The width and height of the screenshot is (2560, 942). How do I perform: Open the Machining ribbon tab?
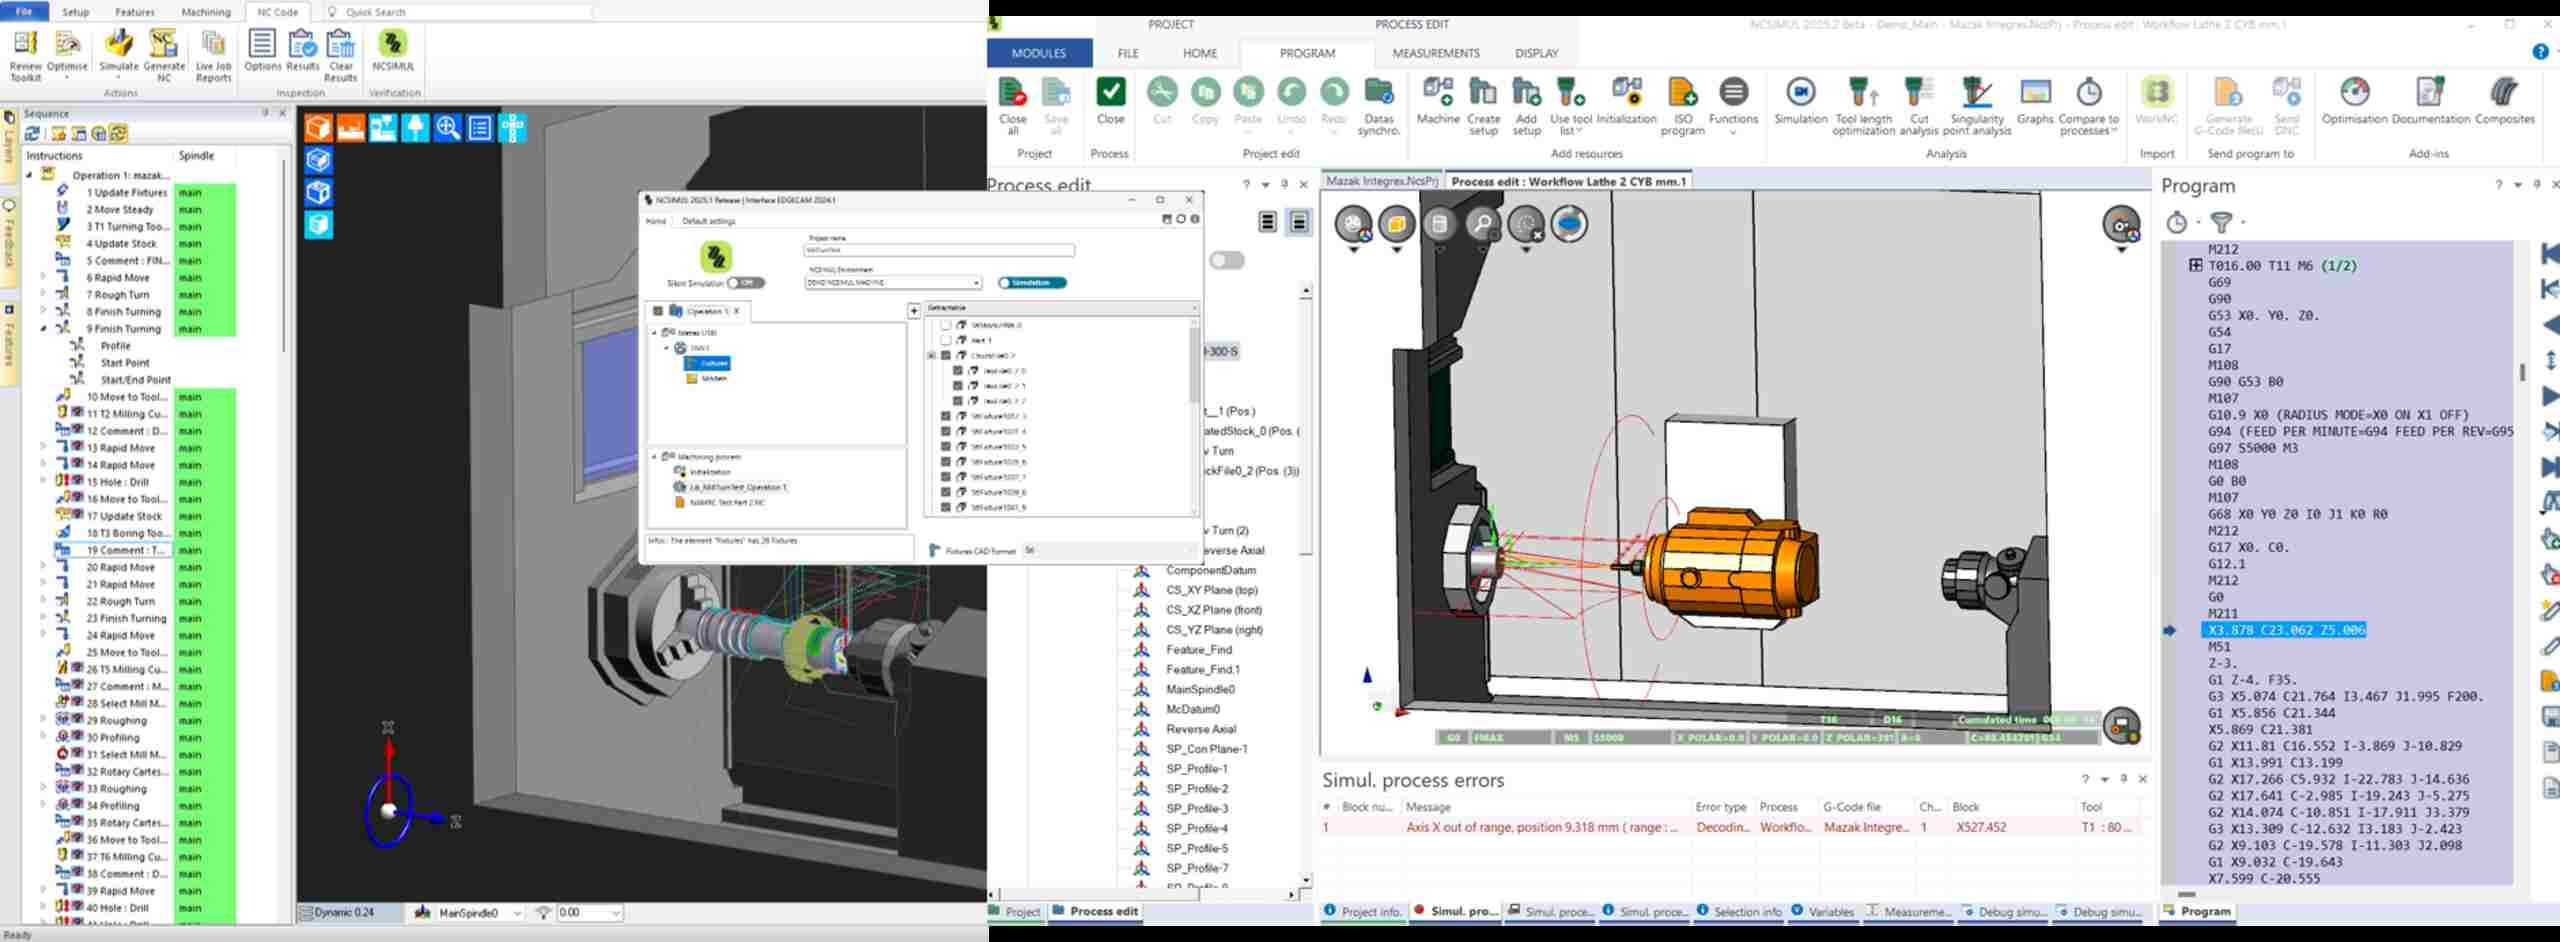[x=206, y=12]
